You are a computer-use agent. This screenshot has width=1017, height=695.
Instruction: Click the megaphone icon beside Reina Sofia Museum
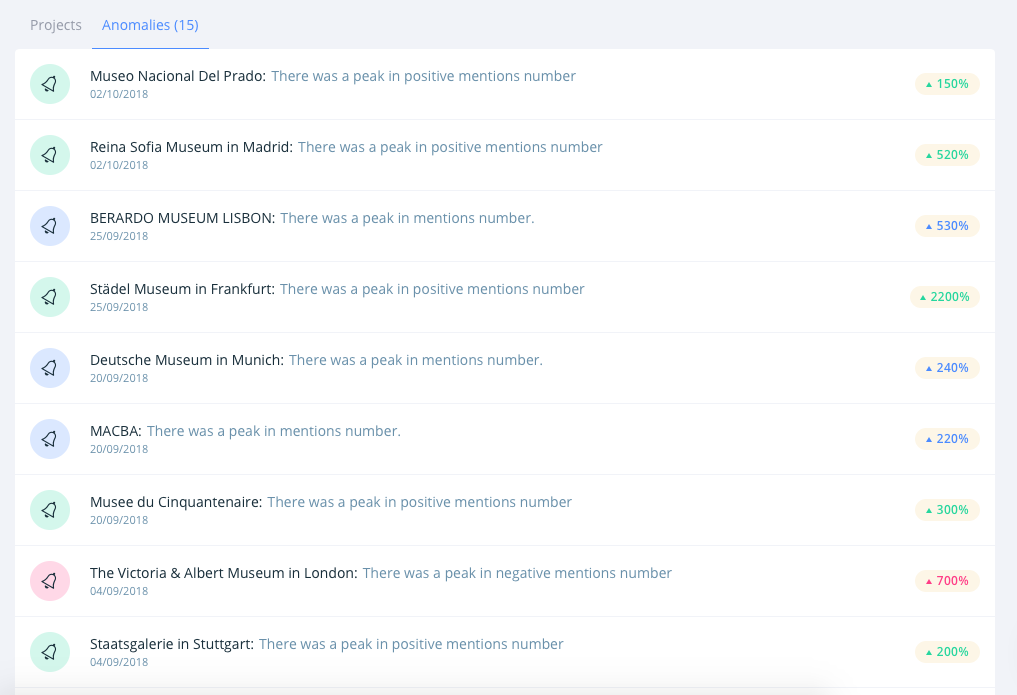[50, 155]
